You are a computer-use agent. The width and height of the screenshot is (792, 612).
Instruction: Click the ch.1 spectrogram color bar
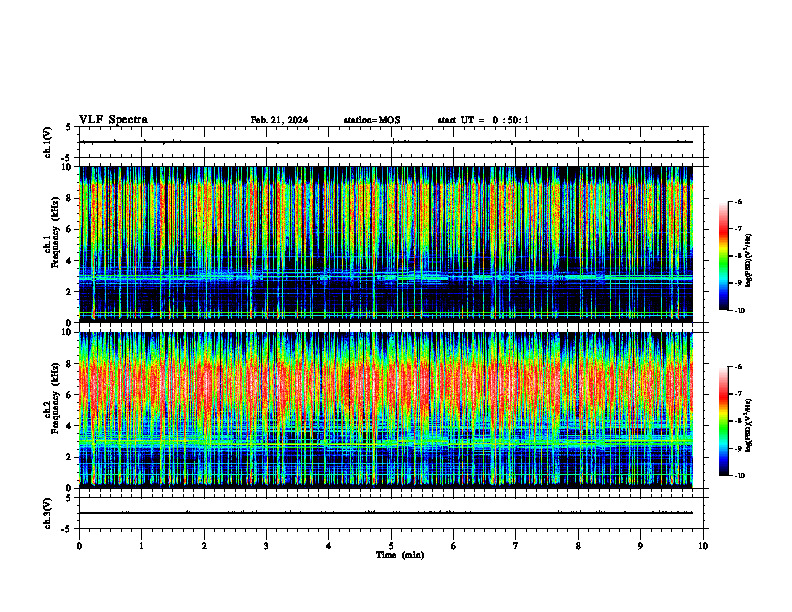tap(724, 256)
